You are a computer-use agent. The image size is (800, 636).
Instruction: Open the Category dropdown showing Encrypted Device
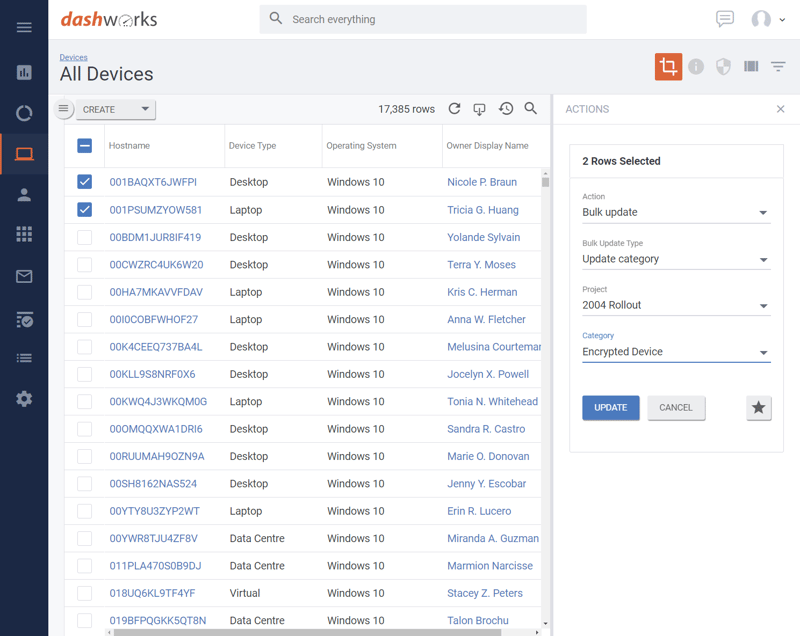(x=676, y=352)
